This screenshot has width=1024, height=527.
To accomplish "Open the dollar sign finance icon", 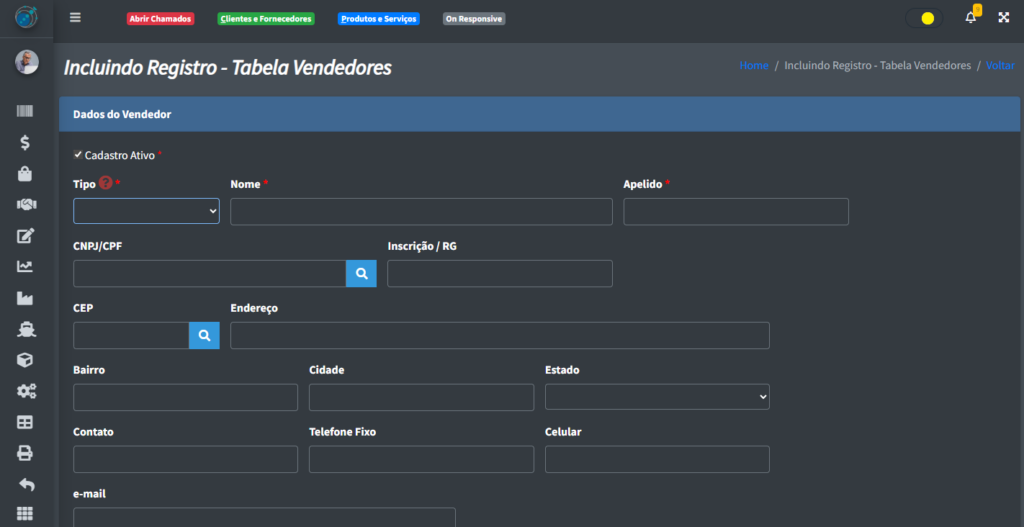I will 26,143.
